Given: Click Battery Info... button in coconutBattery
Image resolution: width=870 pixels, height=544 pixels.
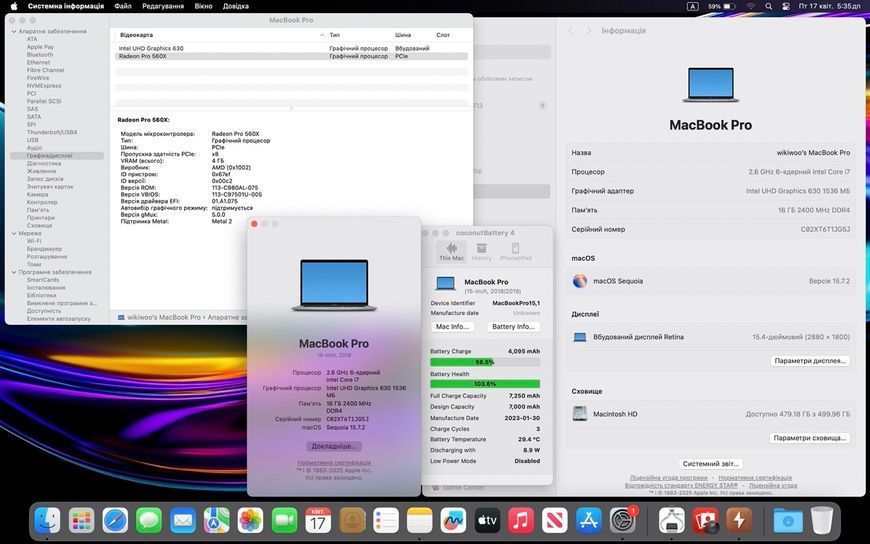Looking at the screenshot, I should 513,327.
